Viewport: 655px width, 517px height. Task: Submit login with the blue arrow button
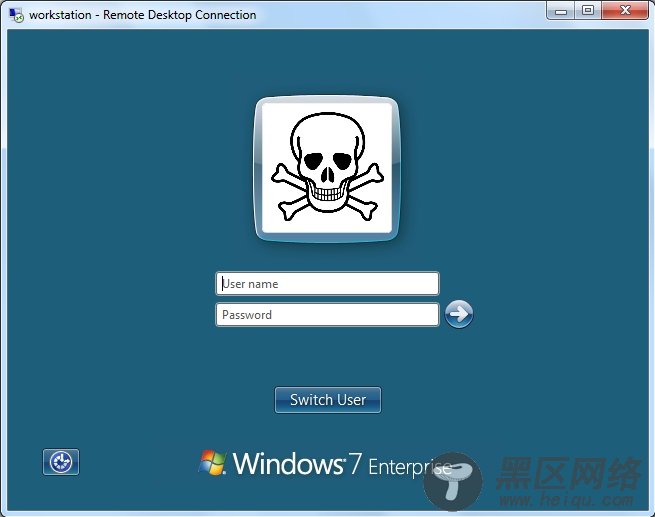(x=459, y=314)
